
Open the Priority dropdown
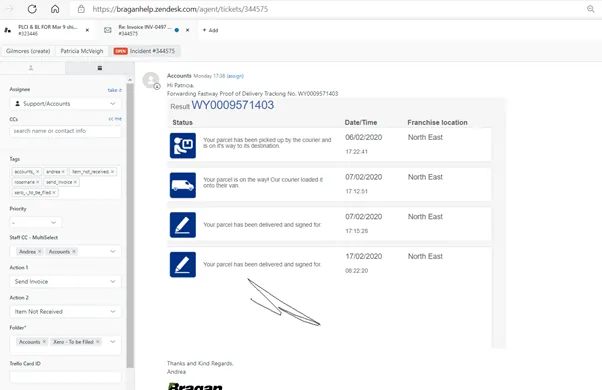coord(35,222)
